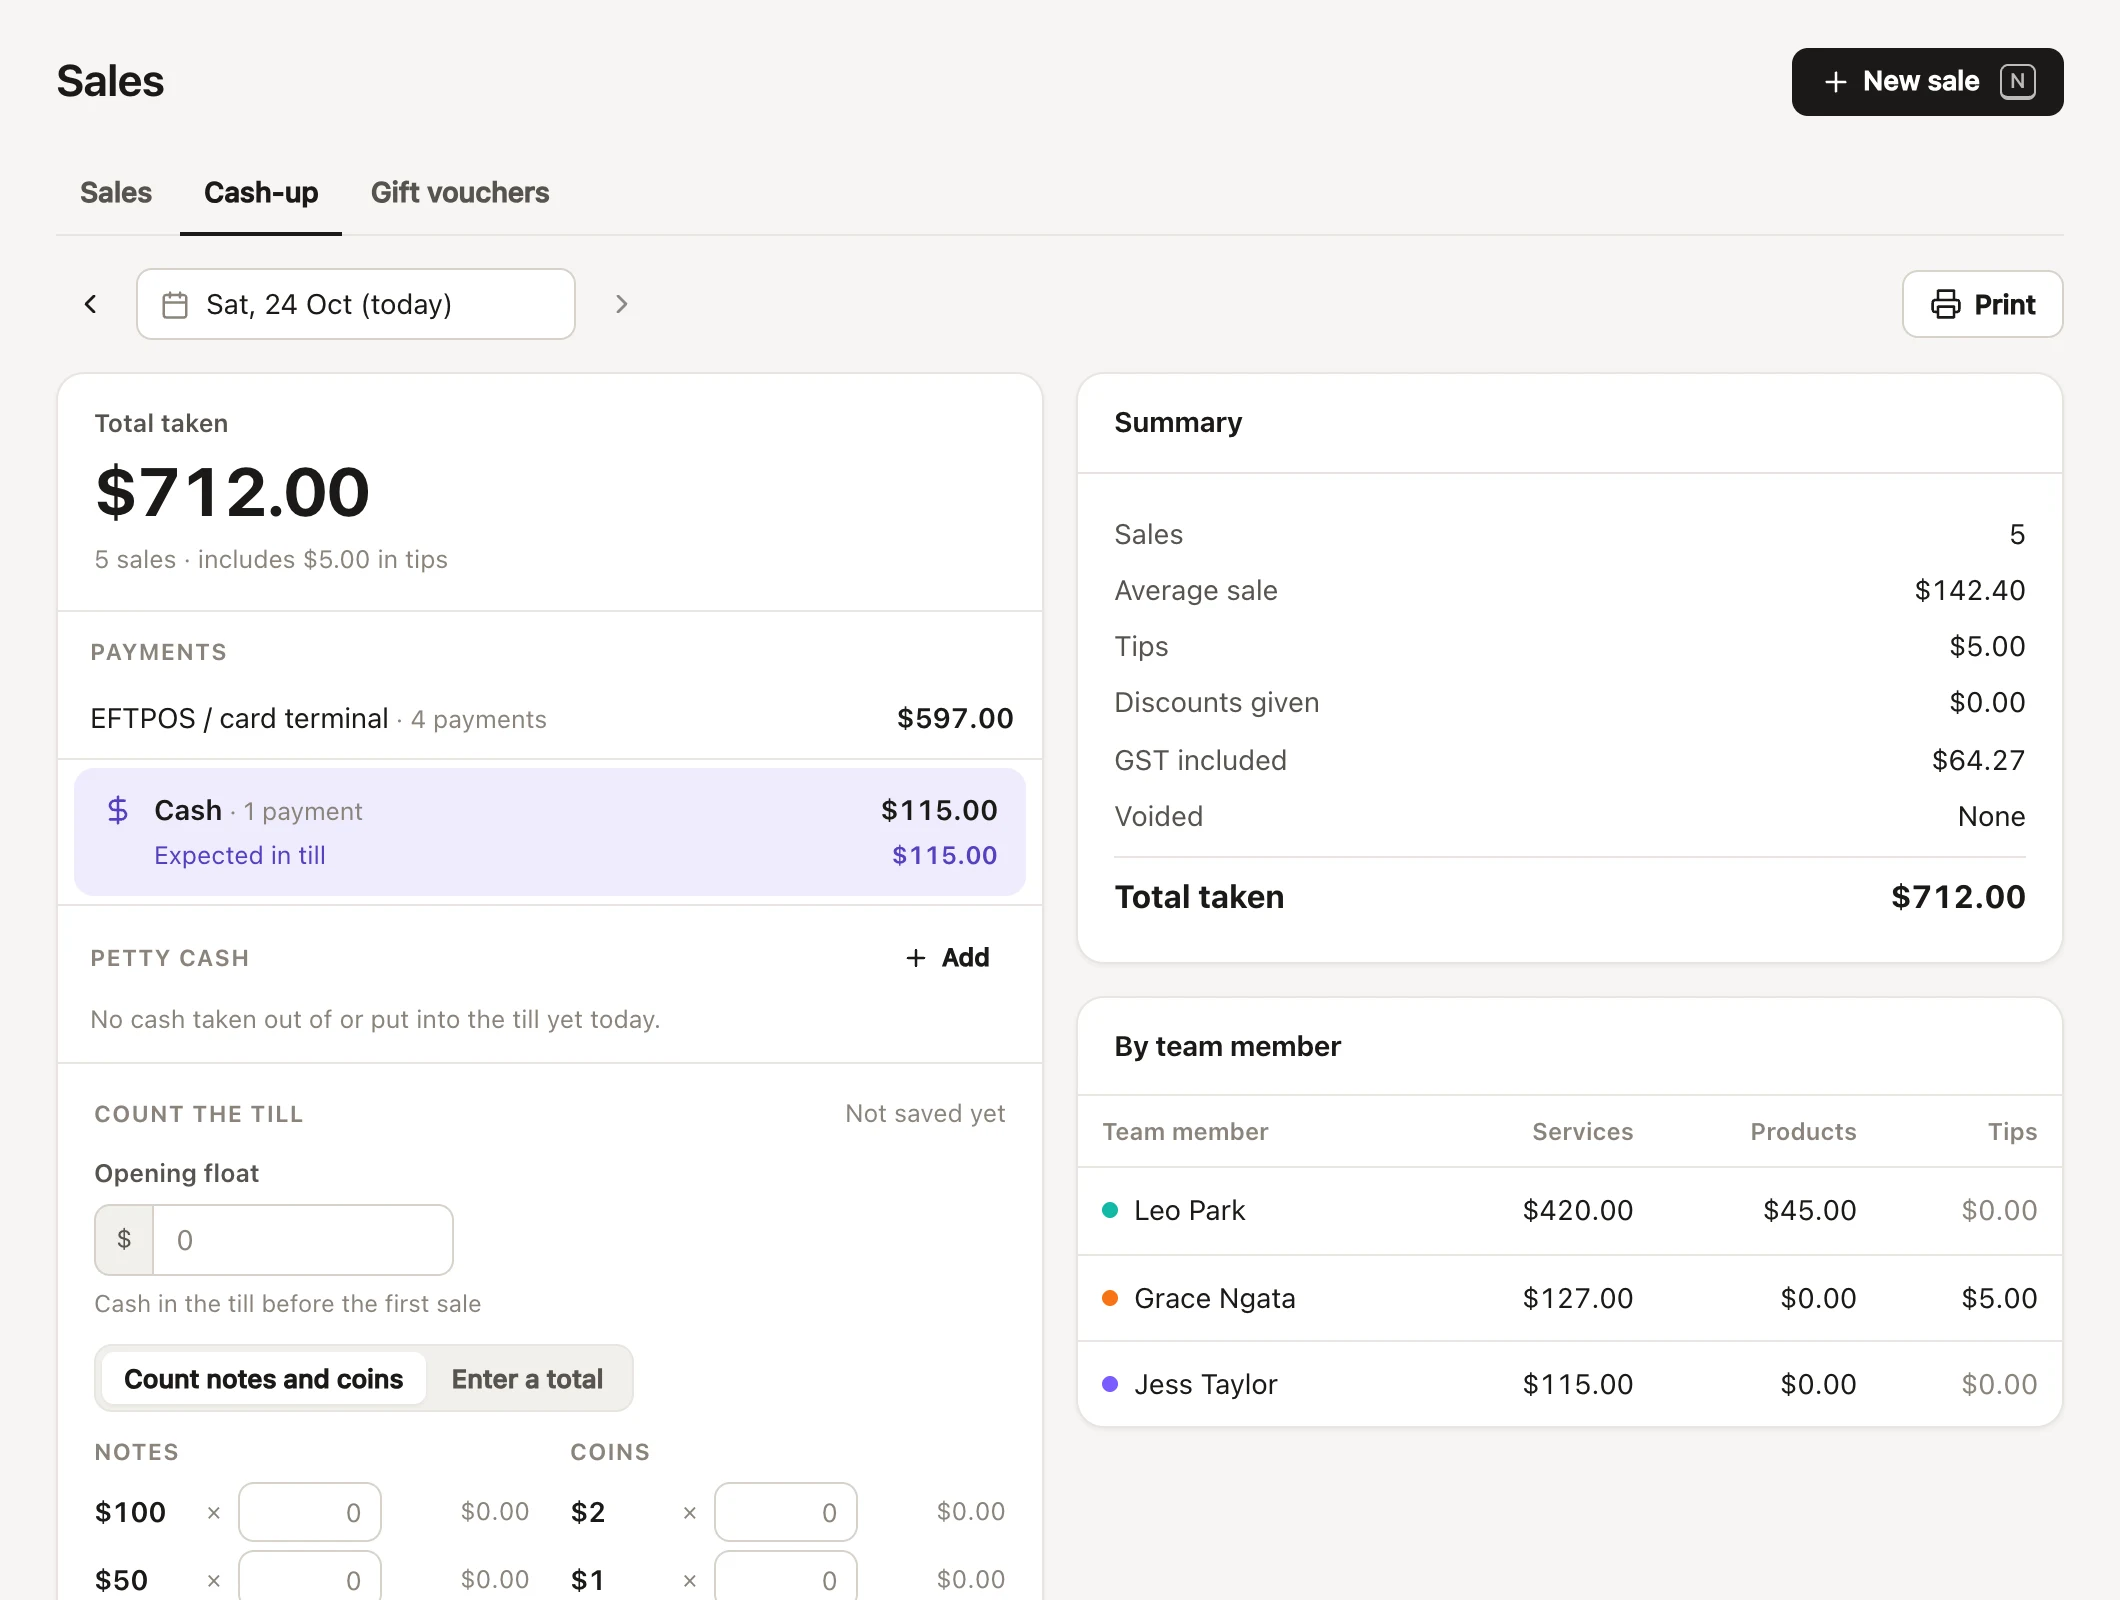Click the New sale button

[x=1927, y=82]
